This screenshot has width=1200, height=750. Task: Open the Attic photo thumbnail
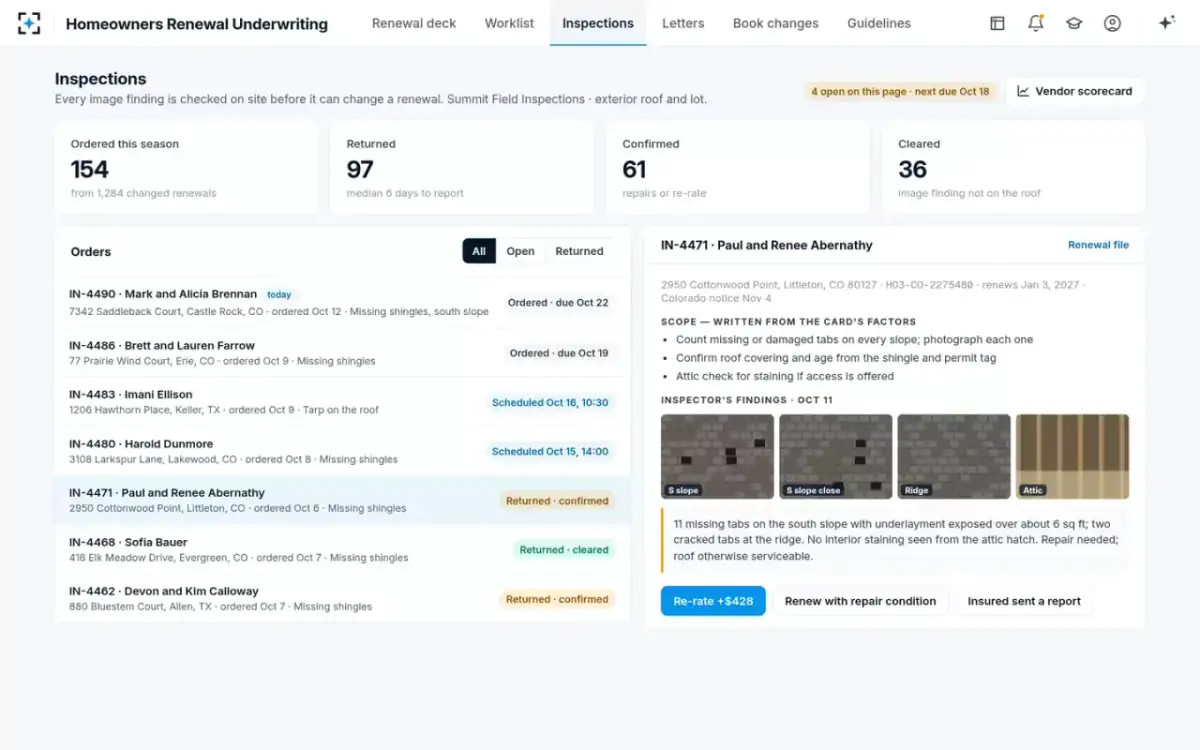click(x=1072, y=456)
